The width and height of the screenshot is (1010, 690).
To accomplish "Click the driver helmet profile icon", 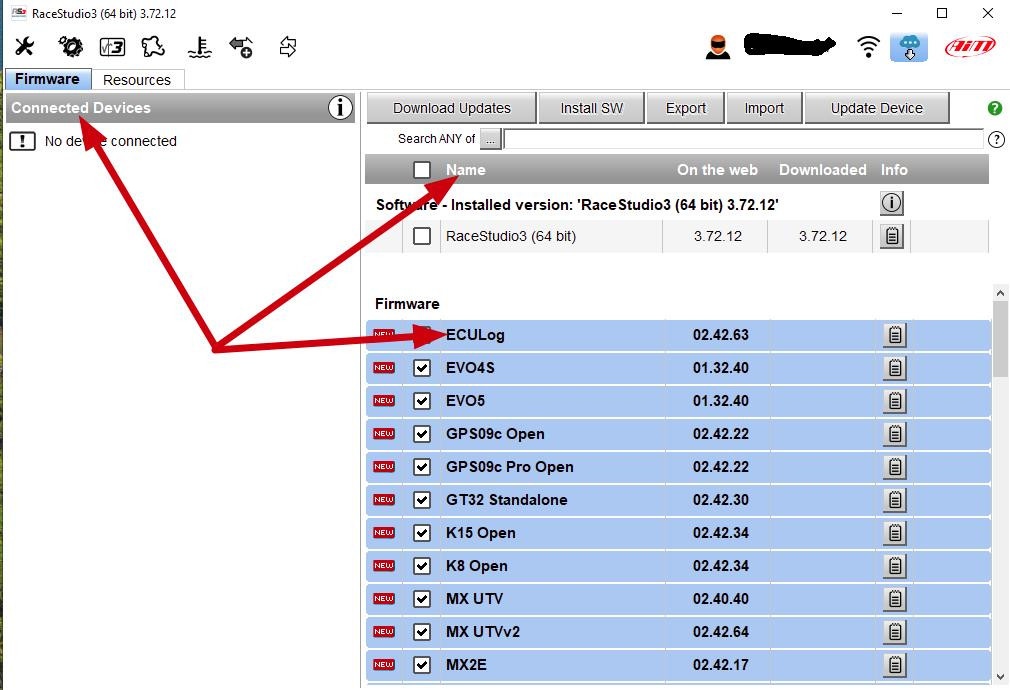I will [718, 47].
